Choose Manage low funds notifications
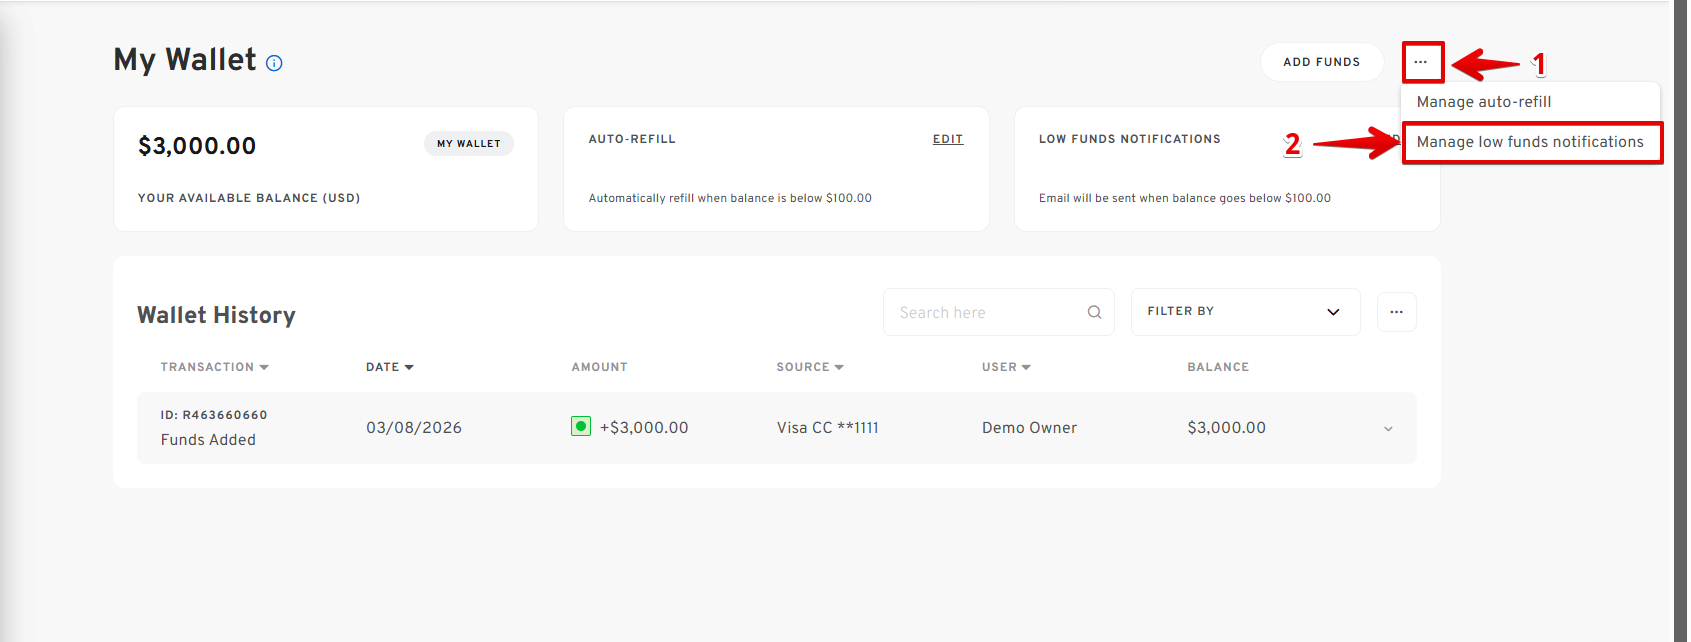This screenshot has height=642, width=1691. coord(1529,142)
